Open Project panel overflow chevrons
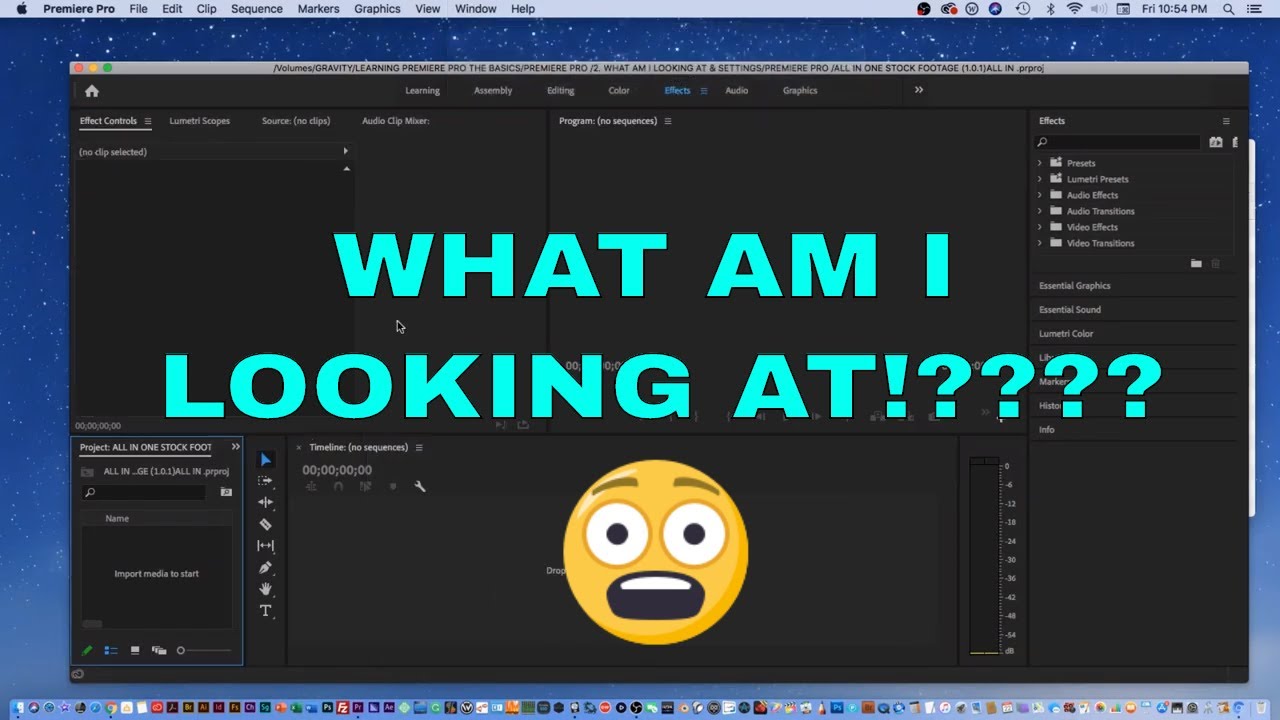Screen dimensions: 1280x720 [x=236, y=447]
